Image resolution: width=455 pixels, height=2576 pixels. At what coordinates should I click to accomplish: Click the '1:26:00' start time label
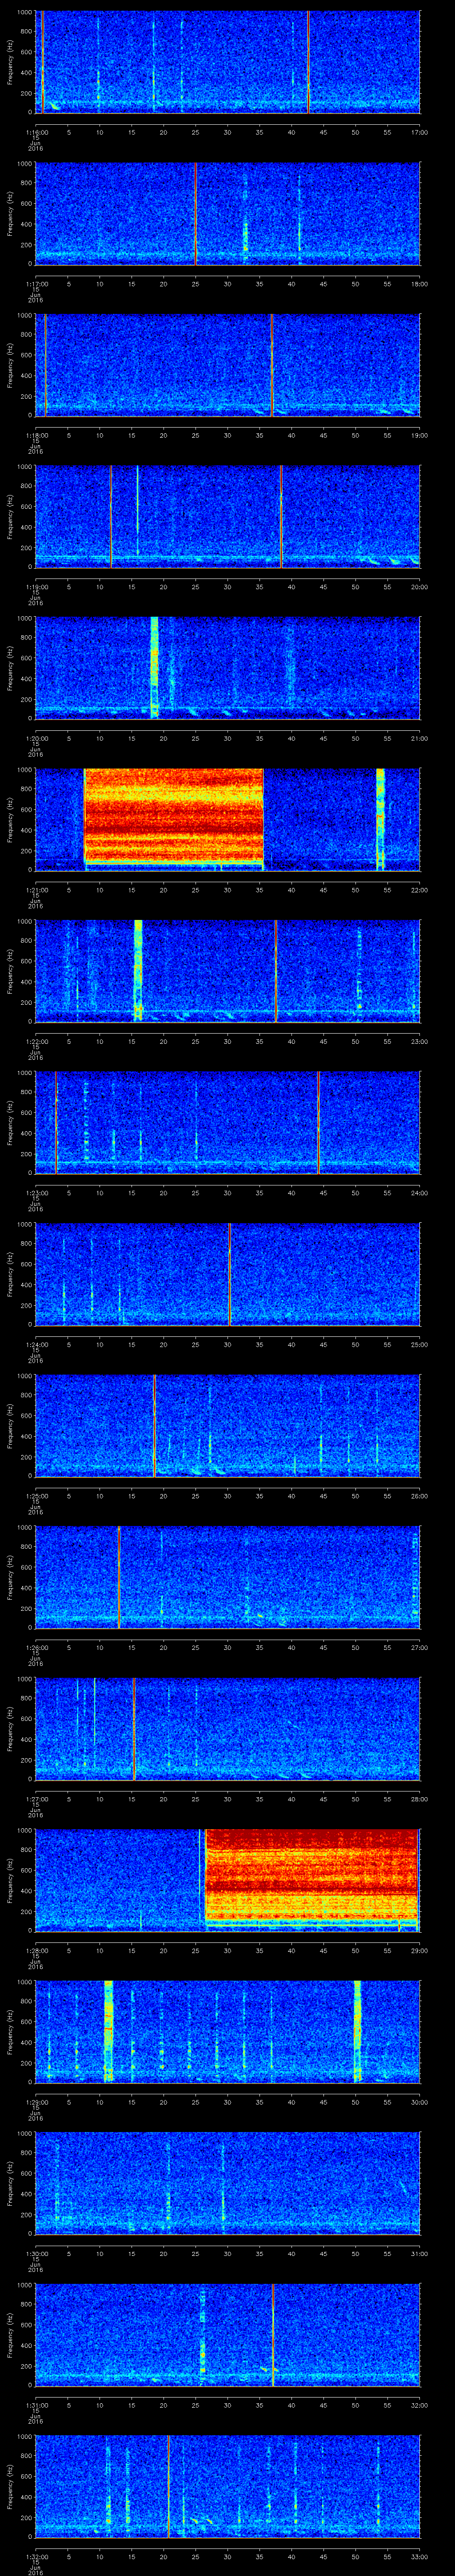(x=36, y=1647)
